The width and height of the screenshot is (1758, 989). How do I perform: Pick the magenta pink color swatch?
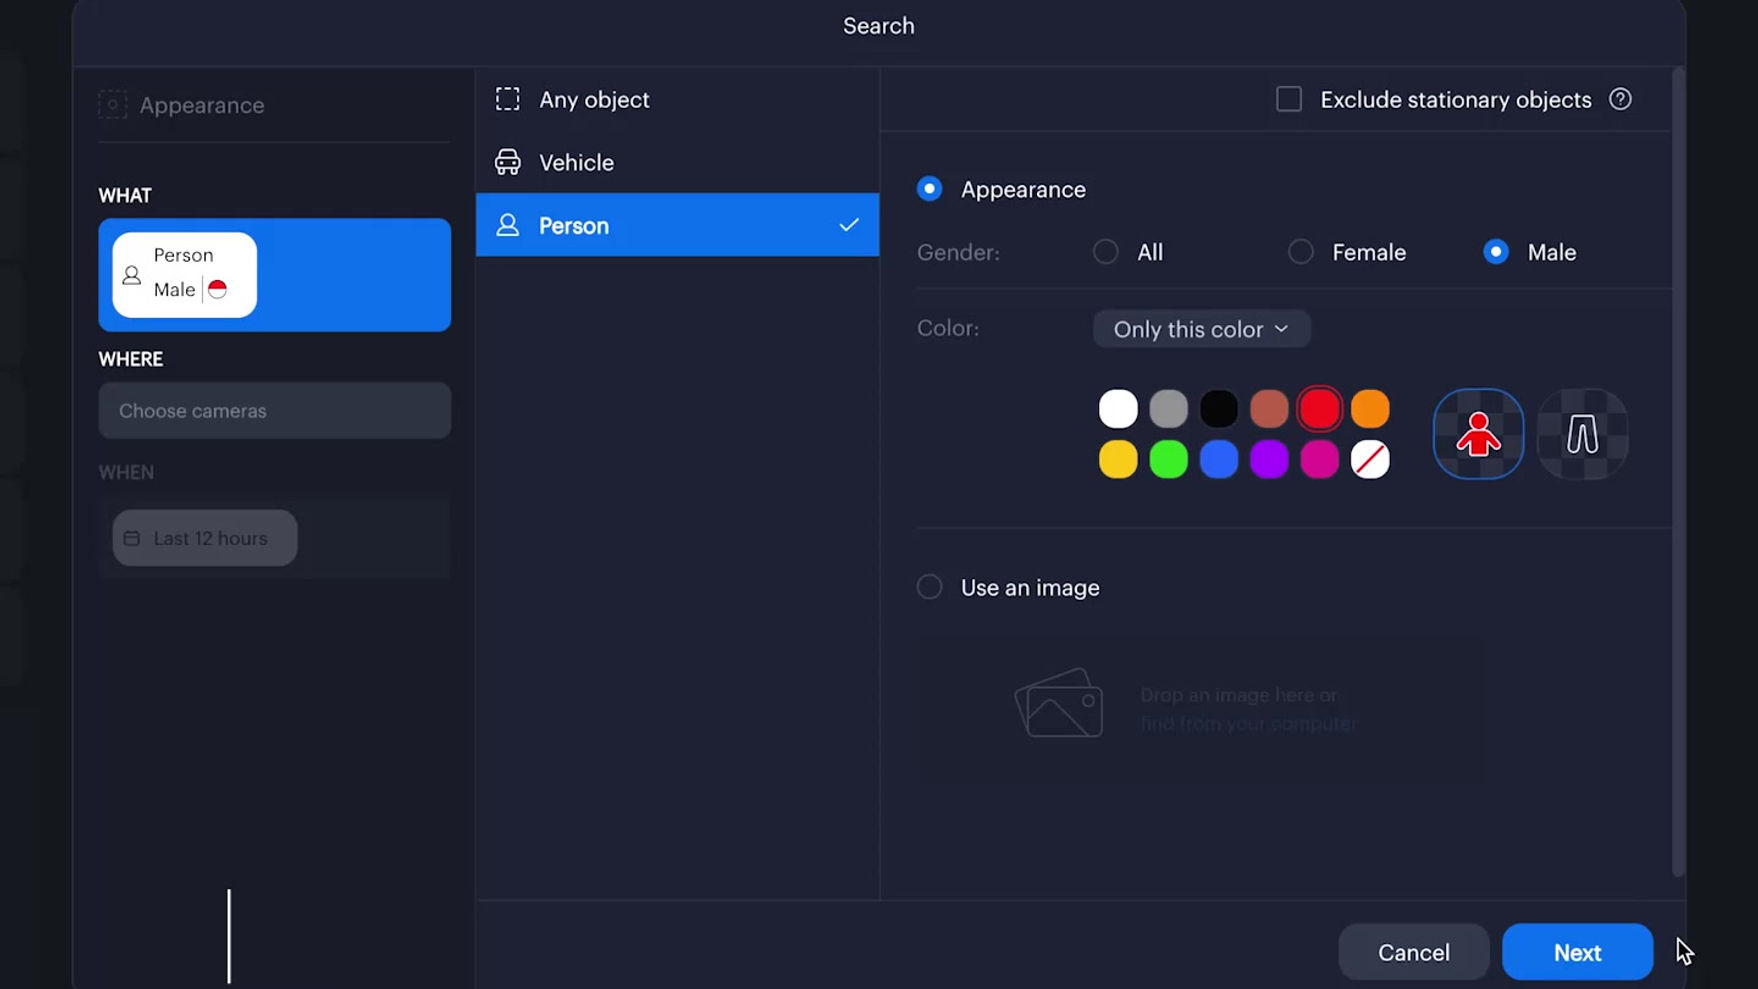(1320, 460)
